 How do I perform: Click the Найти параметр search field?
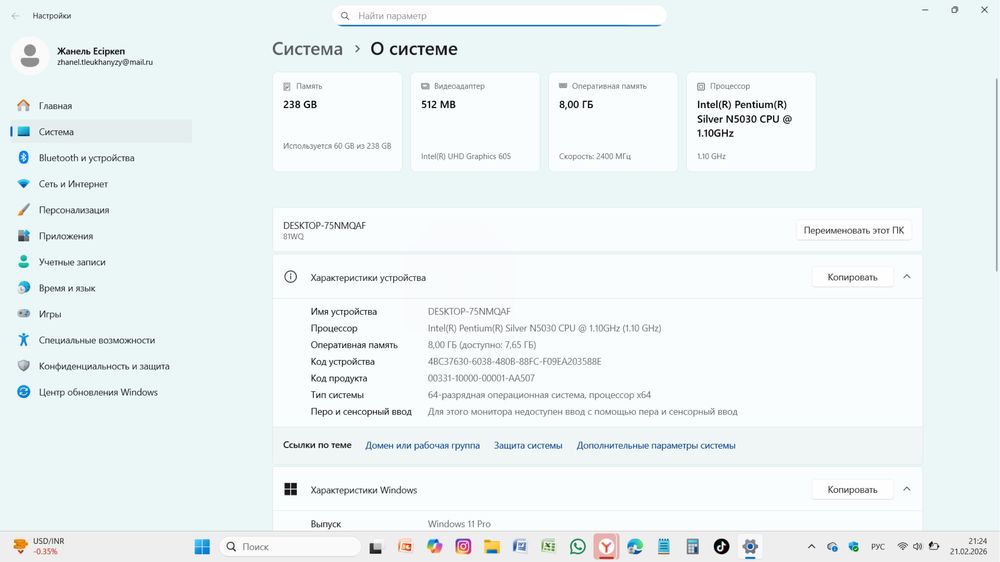[499, 15]
